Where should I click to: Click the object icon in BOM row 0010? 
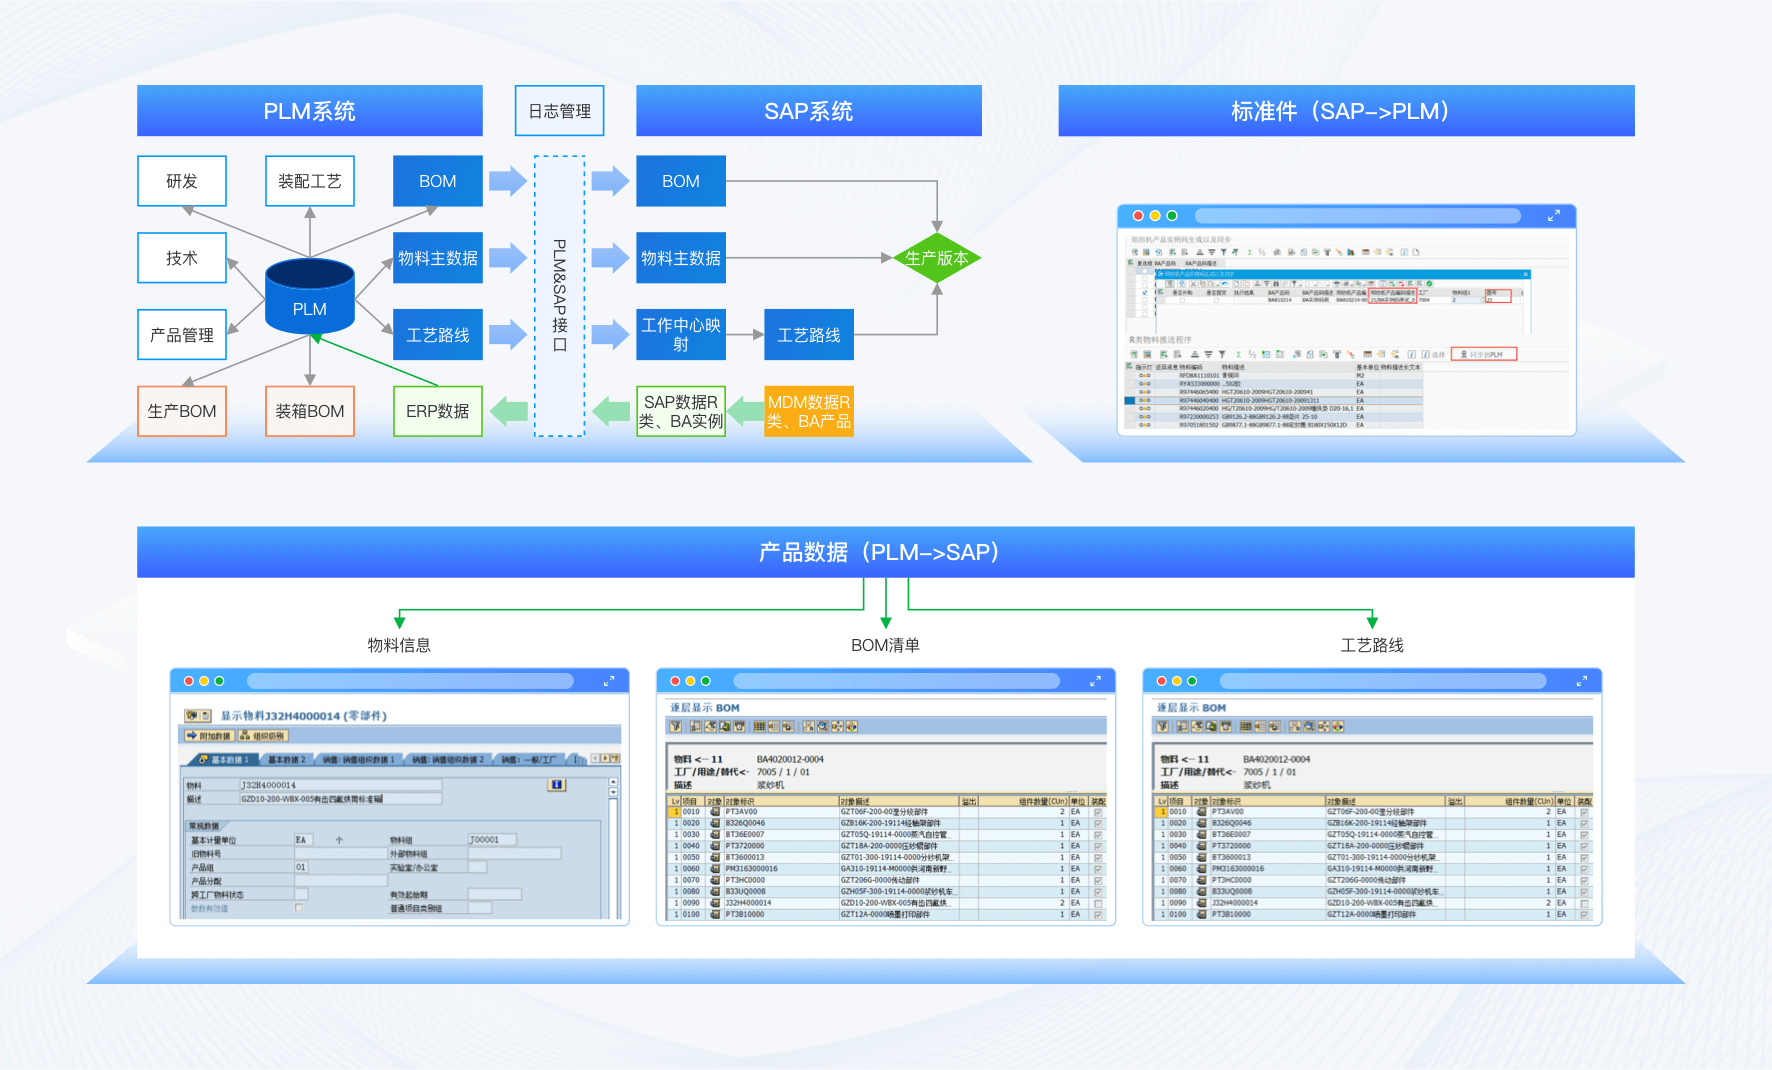(715, 812)
